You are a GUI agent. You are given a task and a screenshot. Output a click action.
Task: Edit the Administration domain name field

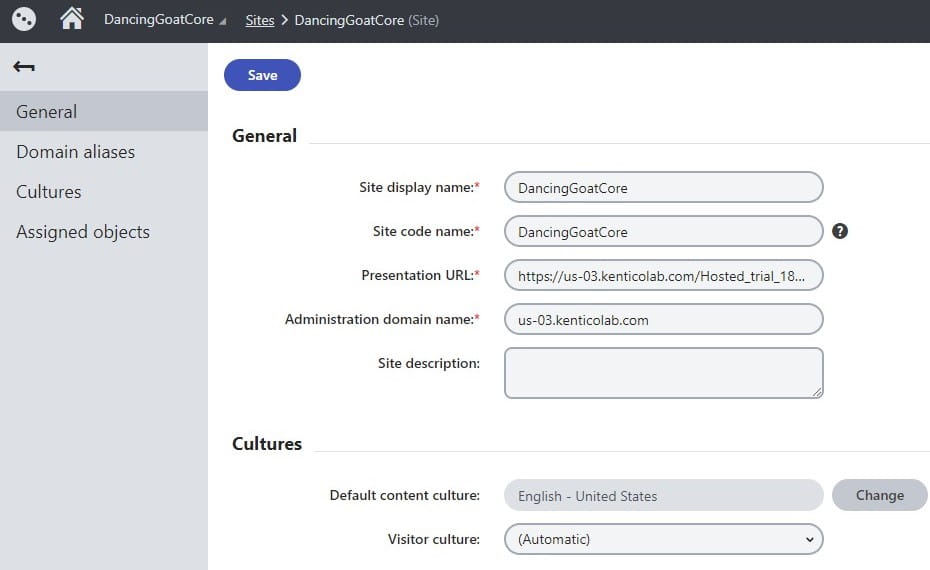pos(663,319)
